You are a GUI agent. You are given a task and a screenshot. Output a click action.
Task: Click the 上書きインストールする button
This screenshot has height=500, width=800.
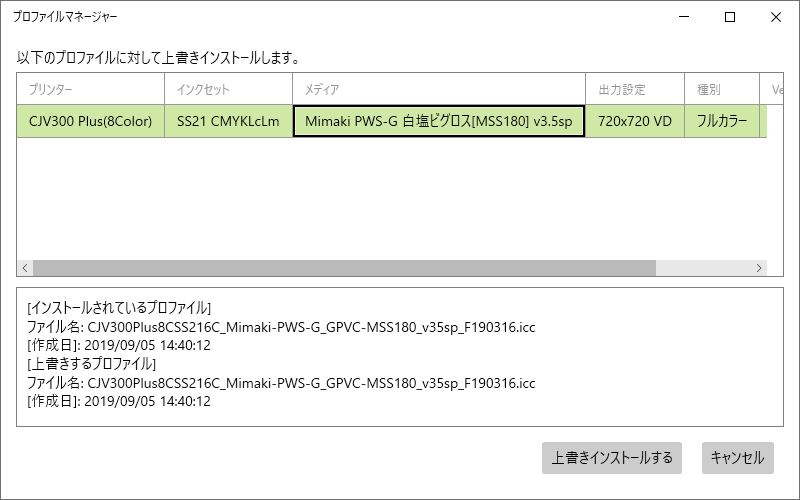tap(612, 458)
